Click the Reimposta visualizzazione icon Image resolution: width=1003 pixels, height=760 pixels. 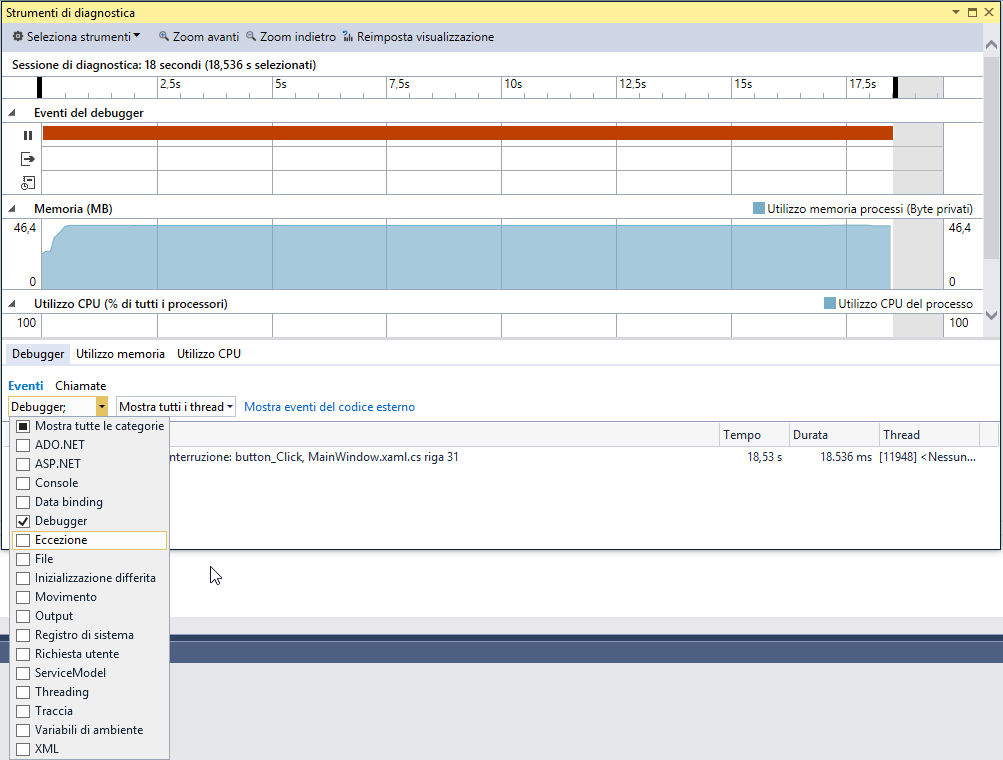click(348, 36)
